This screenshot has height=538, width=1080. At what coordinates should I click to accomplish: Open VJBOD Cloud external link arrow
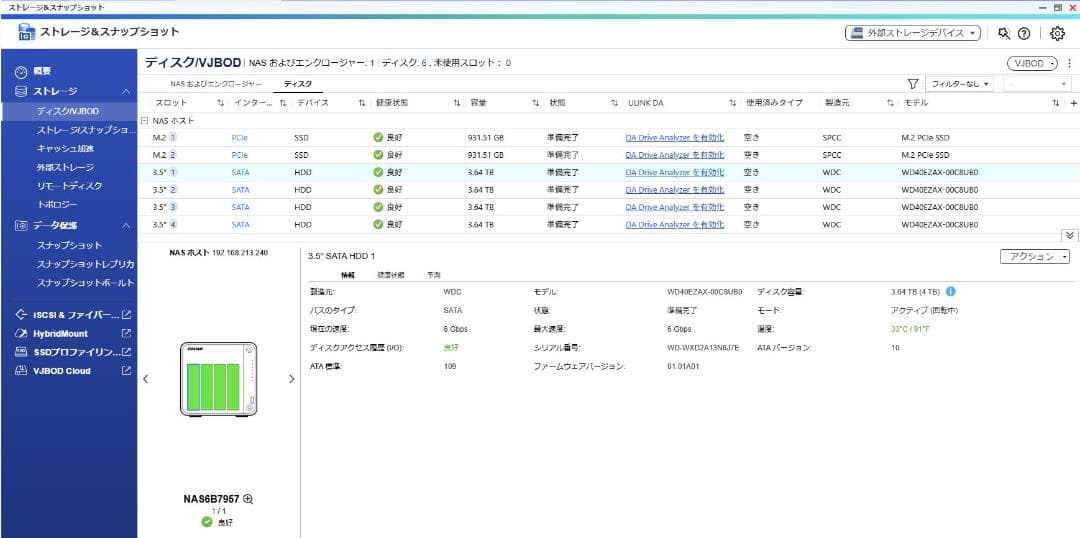pyautogui.click(x=126, y=371)
